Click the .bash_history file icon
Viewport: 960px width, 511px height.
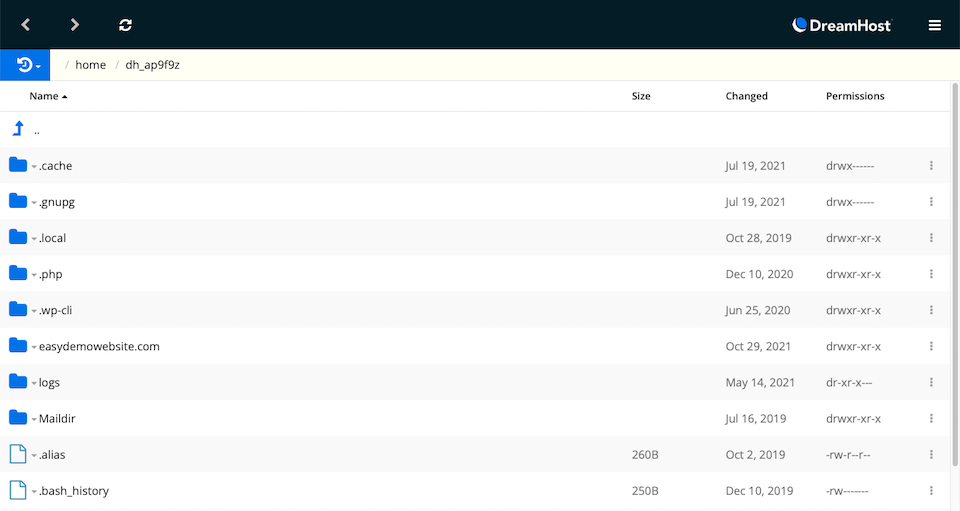coord(18,490)
